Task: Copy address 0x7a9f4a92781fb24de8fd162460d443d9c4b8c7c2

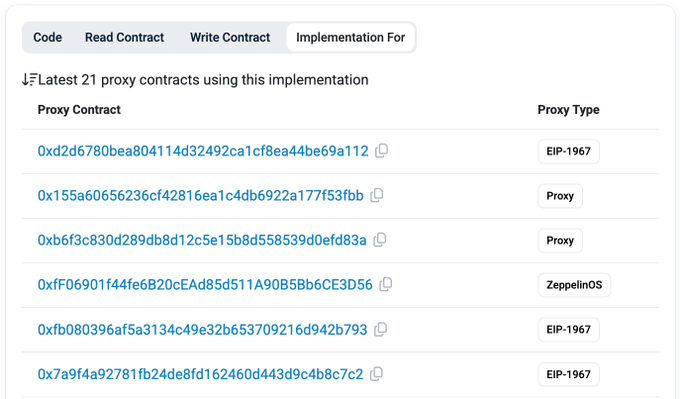Action: click(376, 374)
